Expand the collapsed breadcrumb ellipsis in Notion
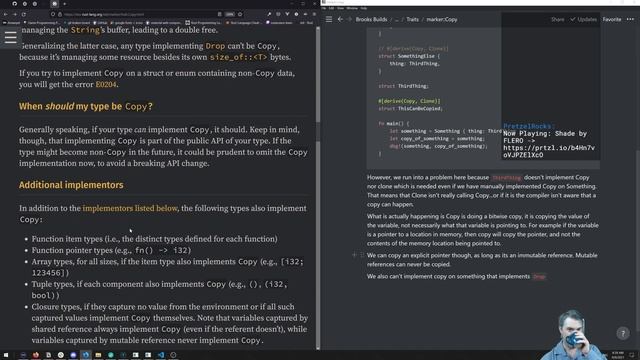The height and width of the screenshot is (360, 640). 397,19
